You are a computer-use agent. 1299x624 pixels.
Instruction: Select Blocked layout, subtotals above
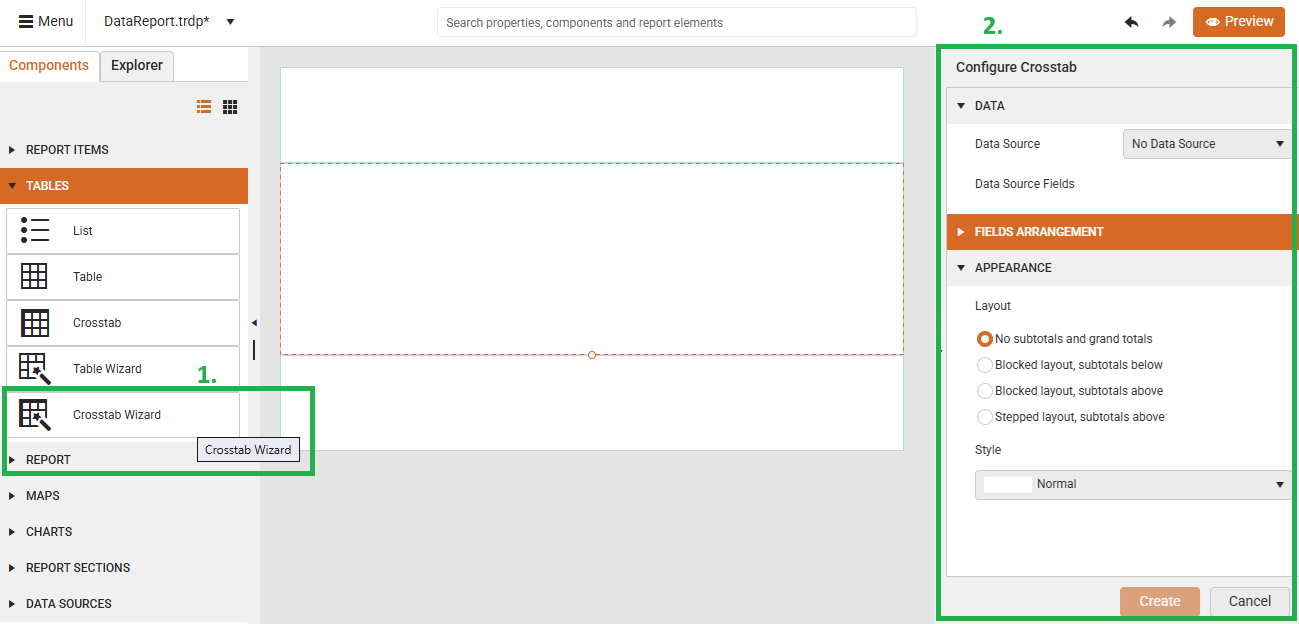coord(985,391)
